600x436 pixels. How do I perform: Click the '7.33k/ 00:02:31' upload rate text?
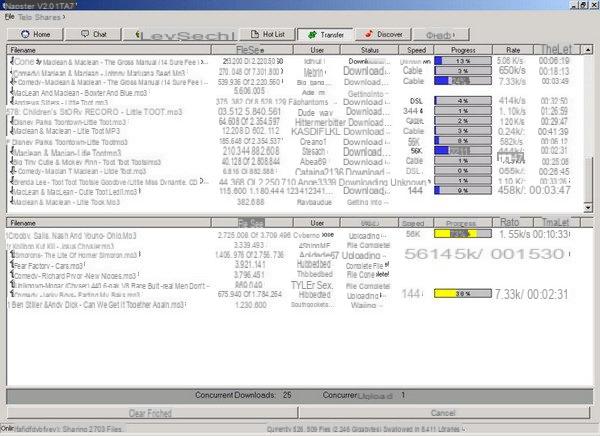point(531,294)
